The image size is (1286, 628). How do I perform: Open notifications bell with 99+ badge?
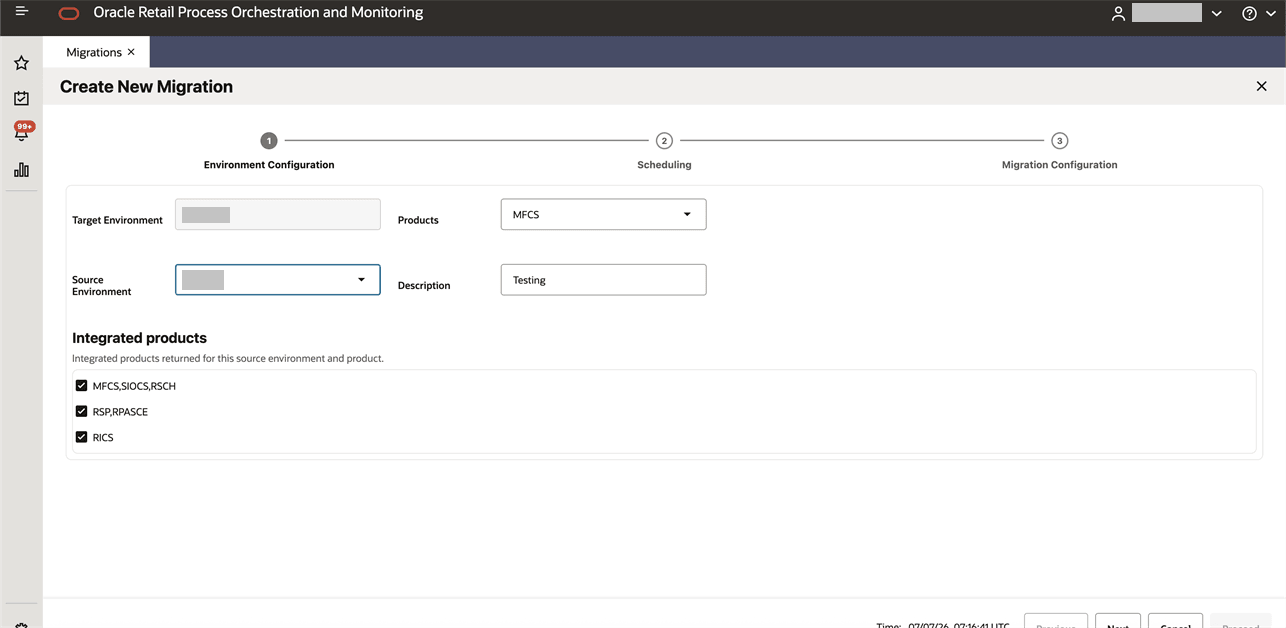tap(22, 133)
